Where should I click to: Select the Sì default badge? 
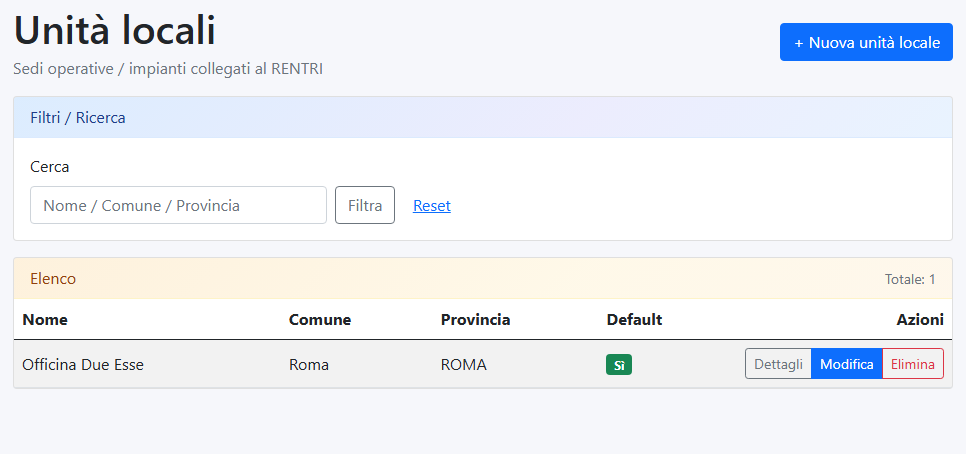pyautogui.click(x=619, y=365)
